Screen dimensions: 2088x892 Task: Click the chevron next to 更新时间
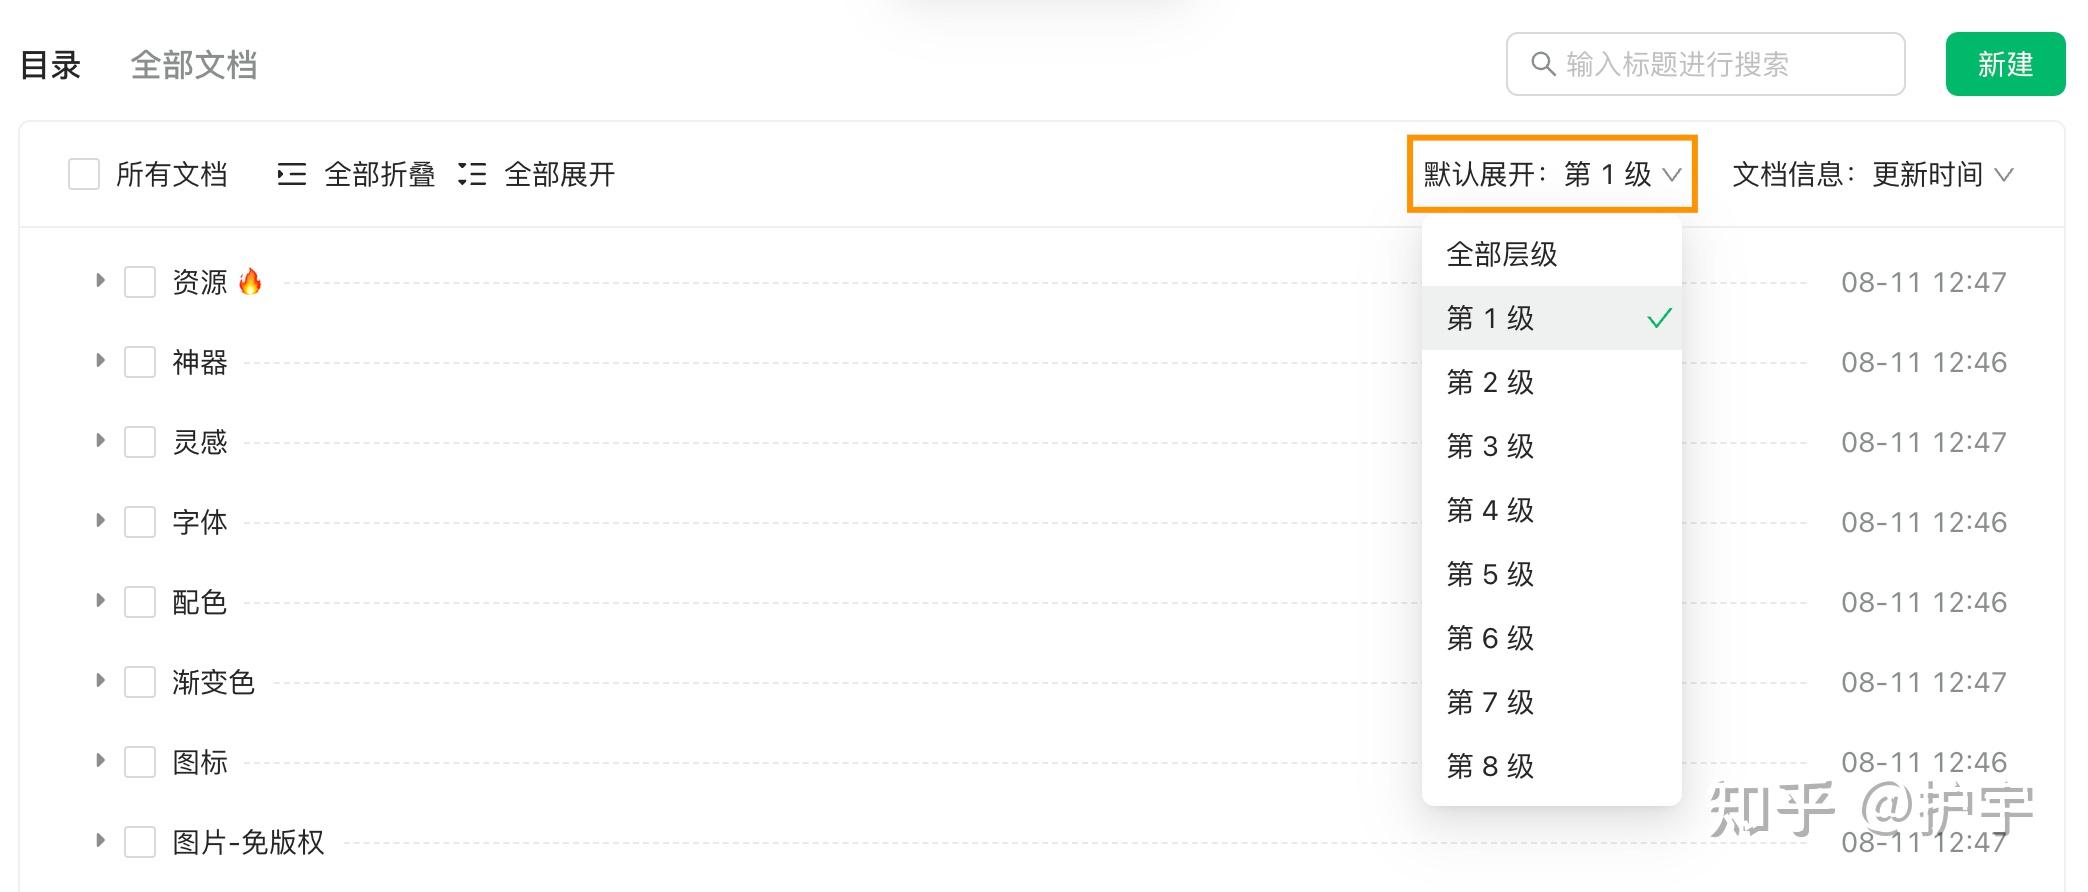click(x=2003, y=175)
